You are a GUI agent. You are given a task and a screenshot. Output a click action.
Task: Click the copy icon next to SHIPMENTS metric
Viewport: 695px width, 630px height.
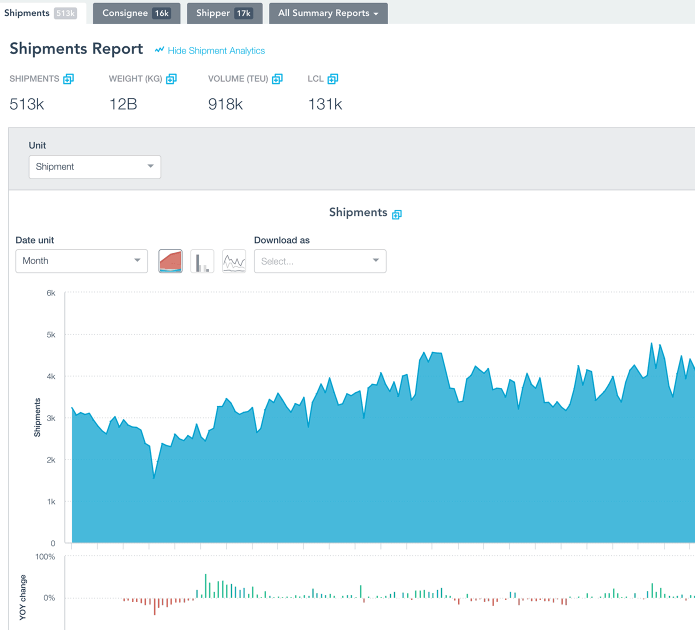point(69,79)
